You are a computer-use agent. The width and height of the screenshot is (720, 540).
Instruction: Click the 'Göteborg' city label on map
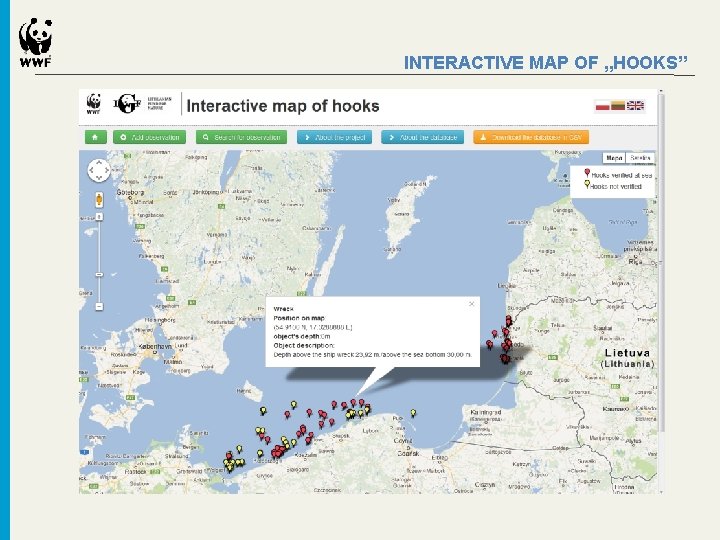tap(130, 192)
